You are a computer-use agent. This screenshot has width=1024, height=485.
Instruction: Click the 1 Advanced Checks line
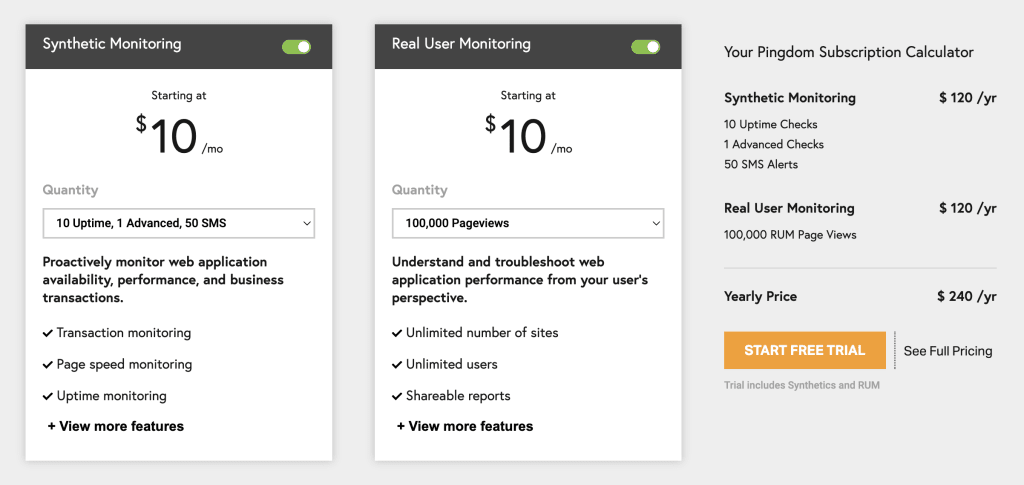pyautogui.click(x=774, y=144)
